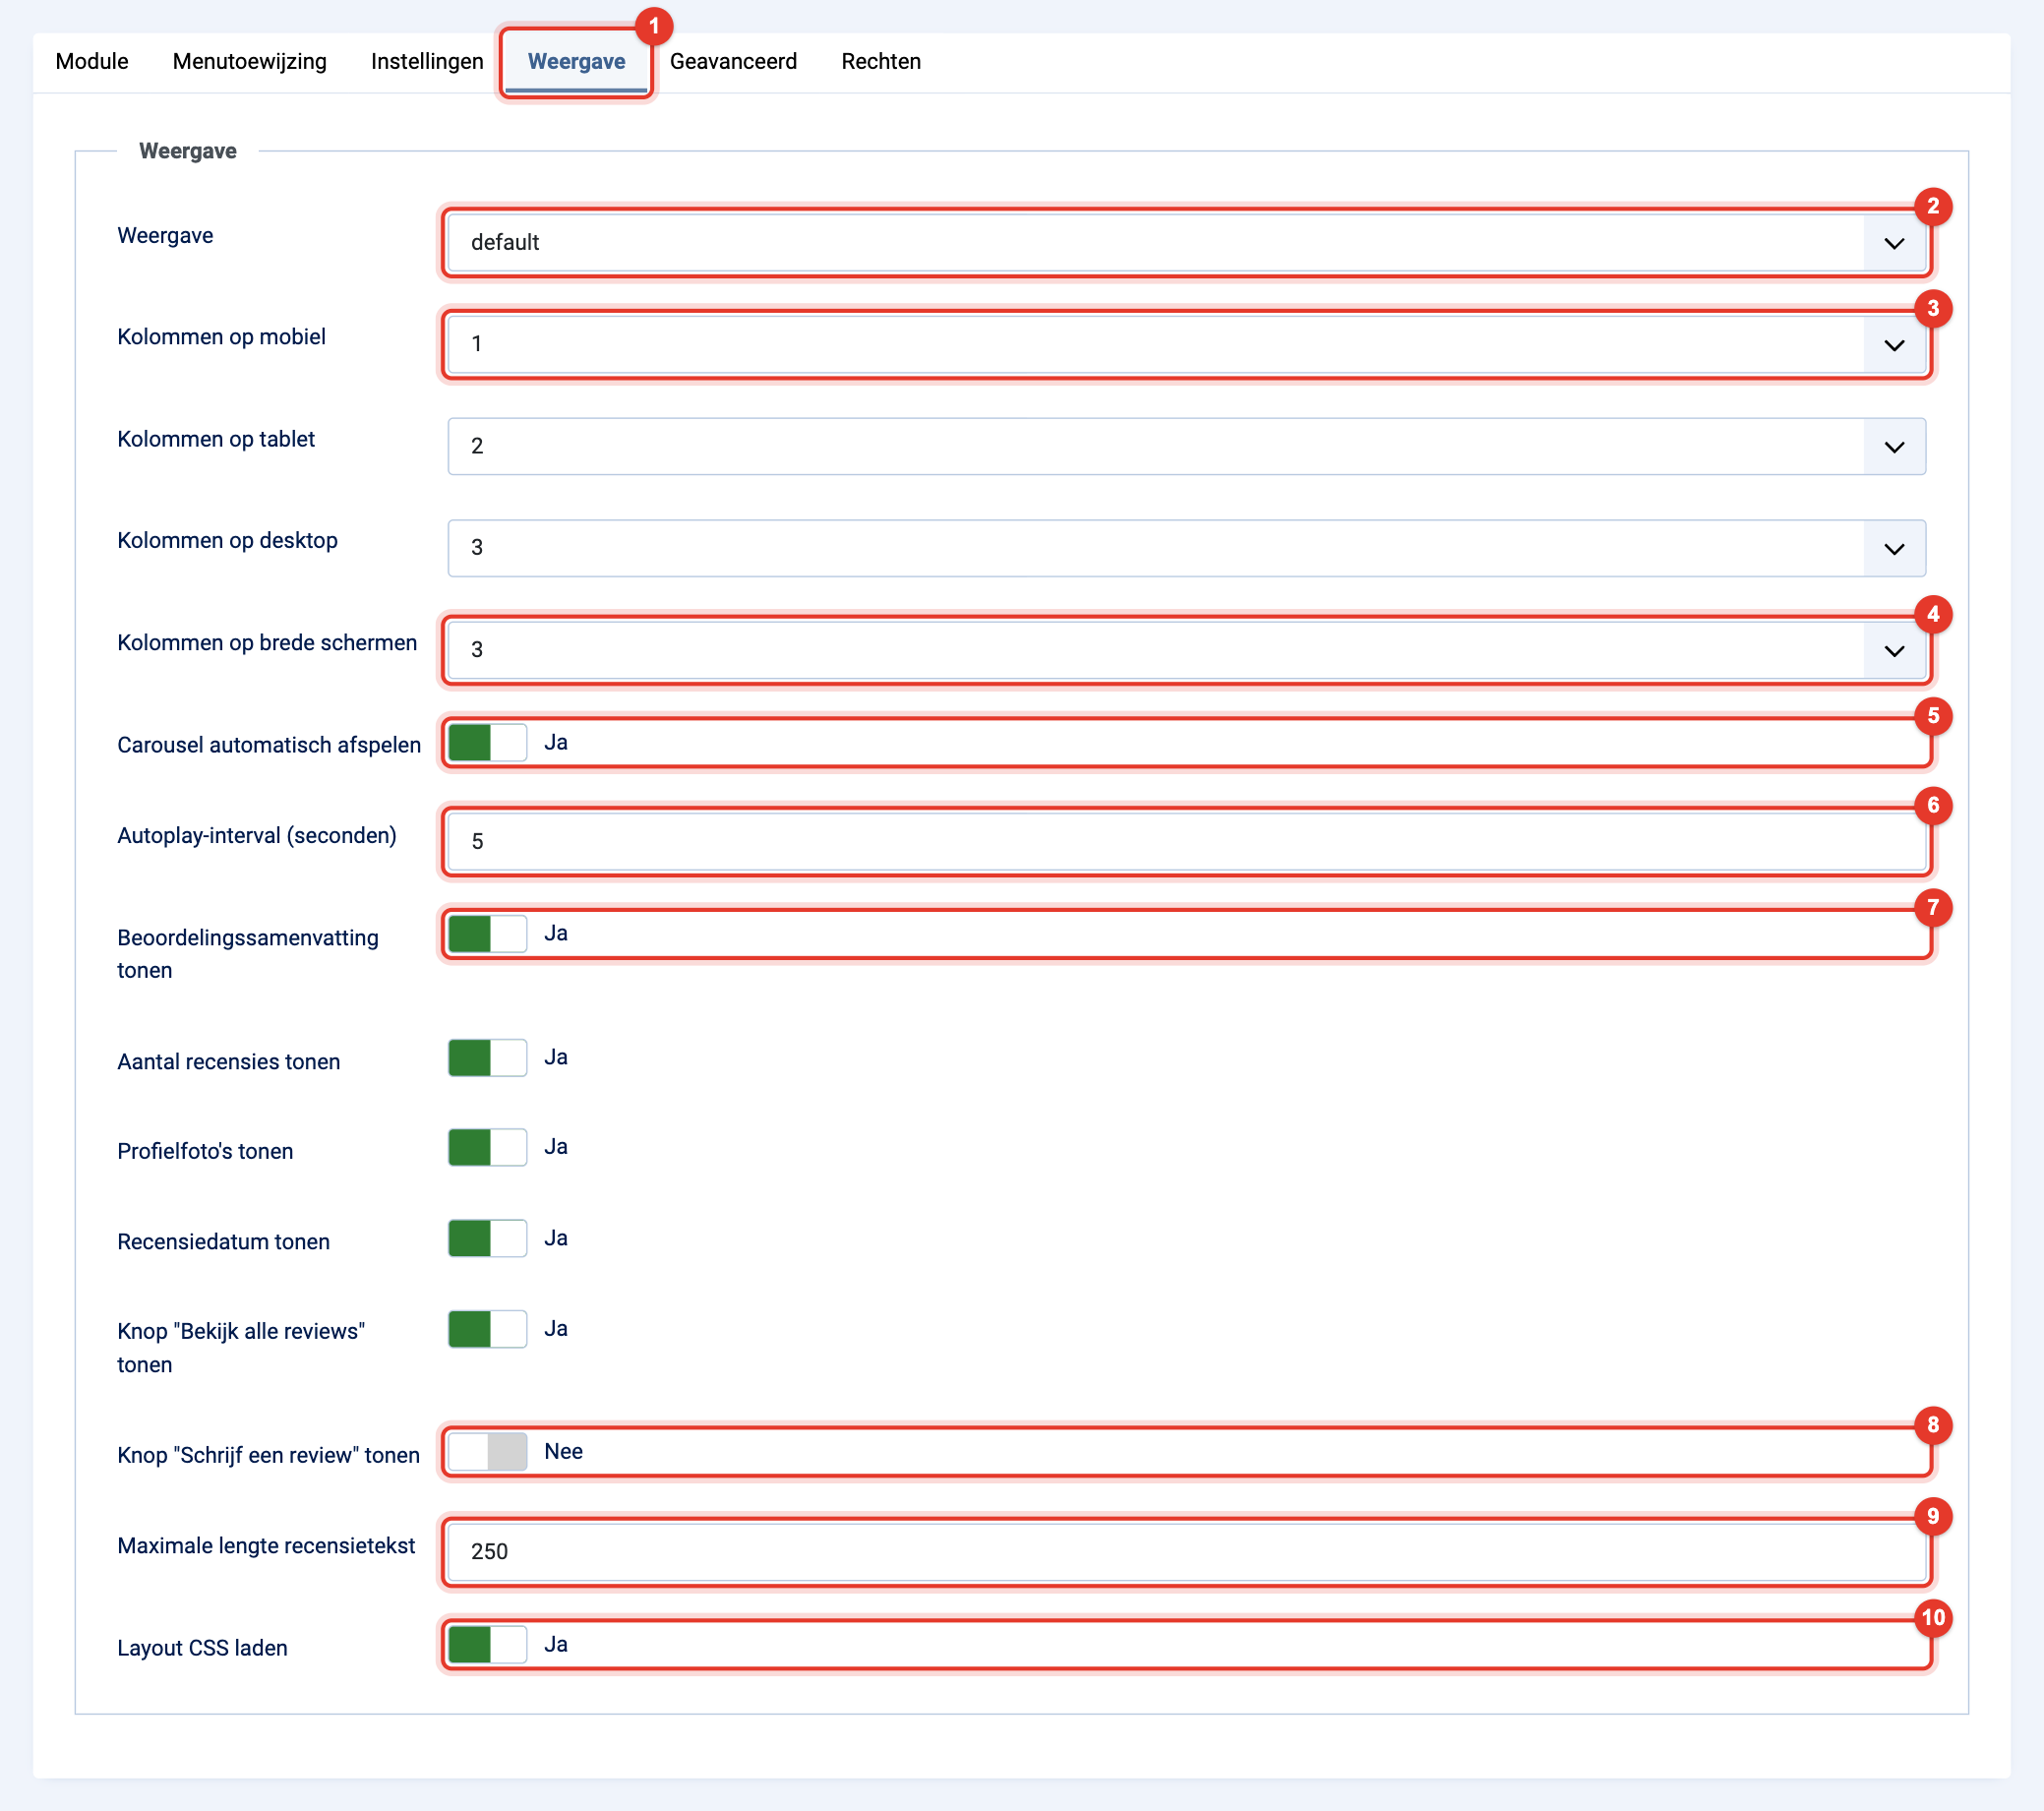Open the Weergave layout dropdown showing default

coord(1186,242)
